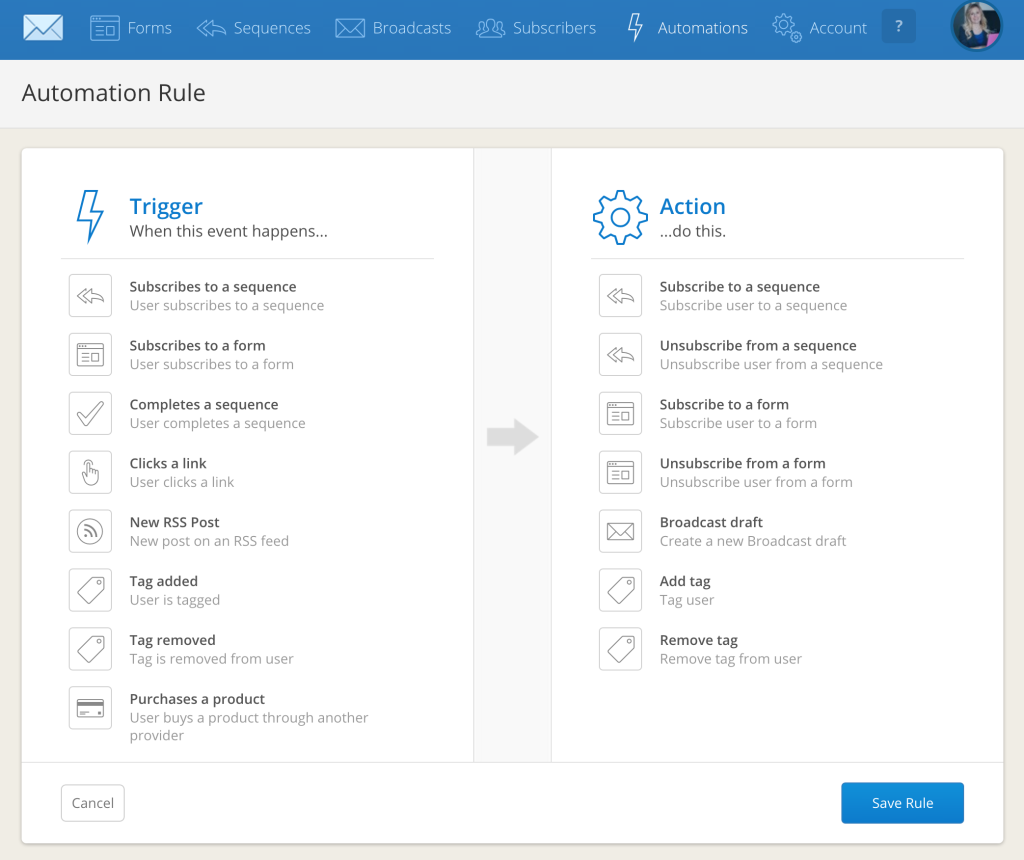Open the Account settings menu
1024x860 pixels.
(820, 28)
